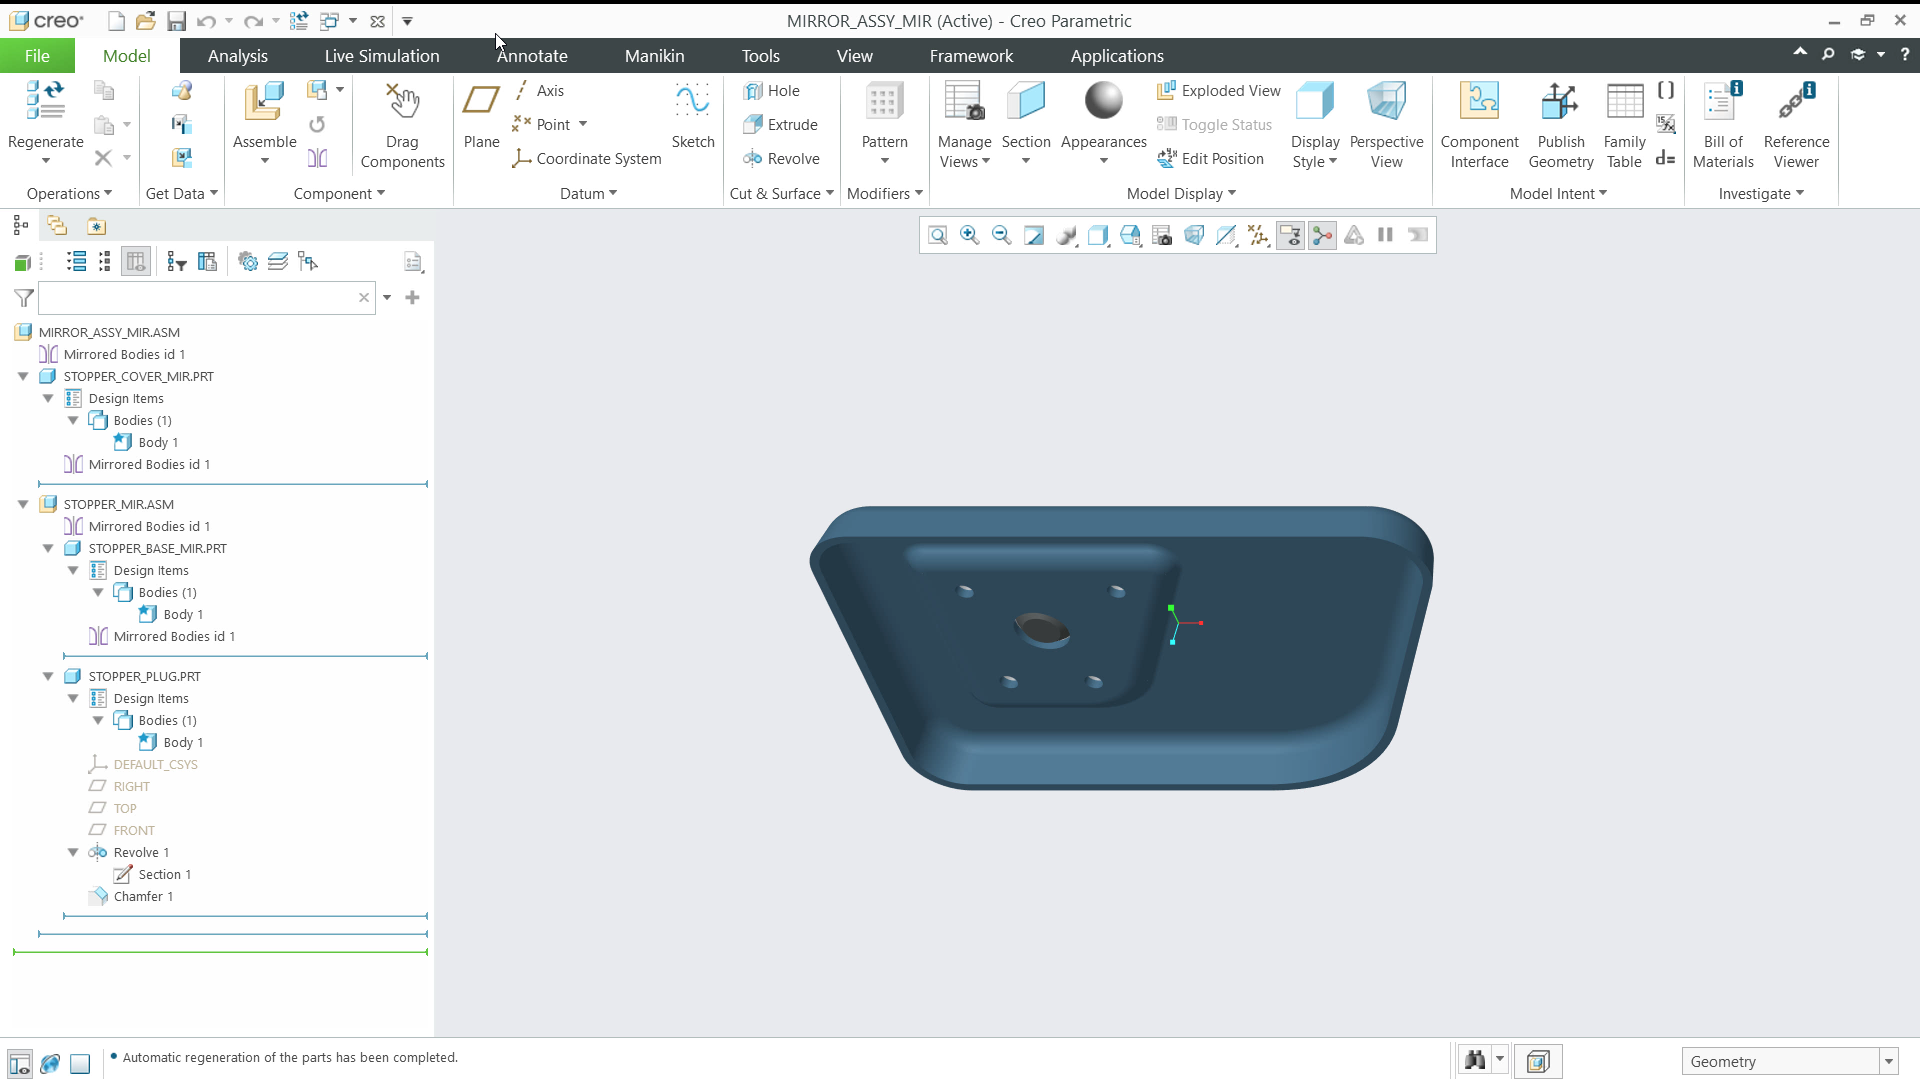This screenshot has height=1080, width=1920.
Task: Switch to the Analysis tab
Action: pyautogui.click(x=237, y=56)
